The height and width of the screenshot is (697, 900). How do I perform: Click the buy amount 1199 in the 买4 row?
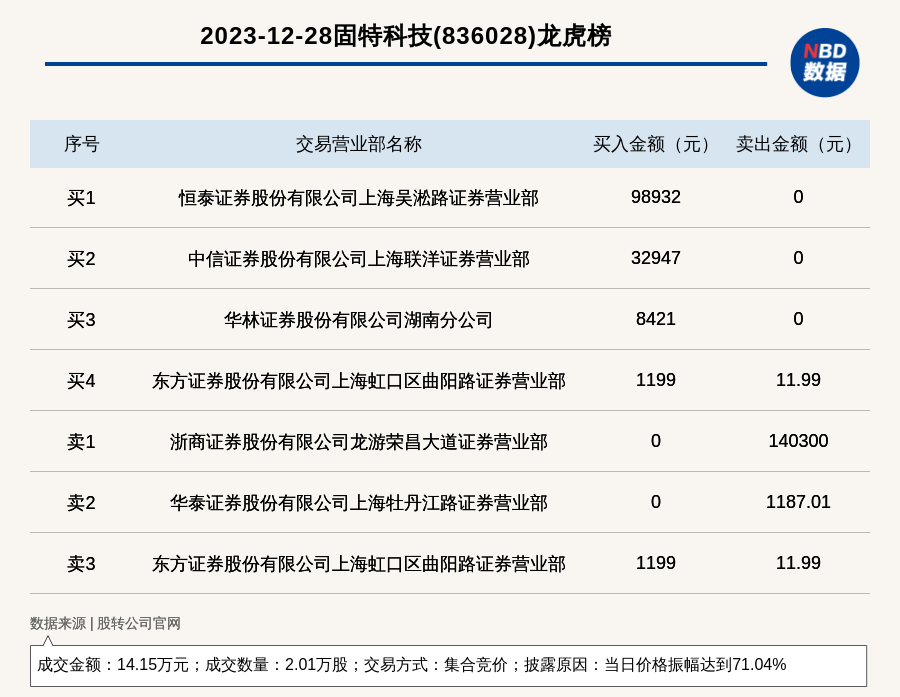tap(655, 380)
